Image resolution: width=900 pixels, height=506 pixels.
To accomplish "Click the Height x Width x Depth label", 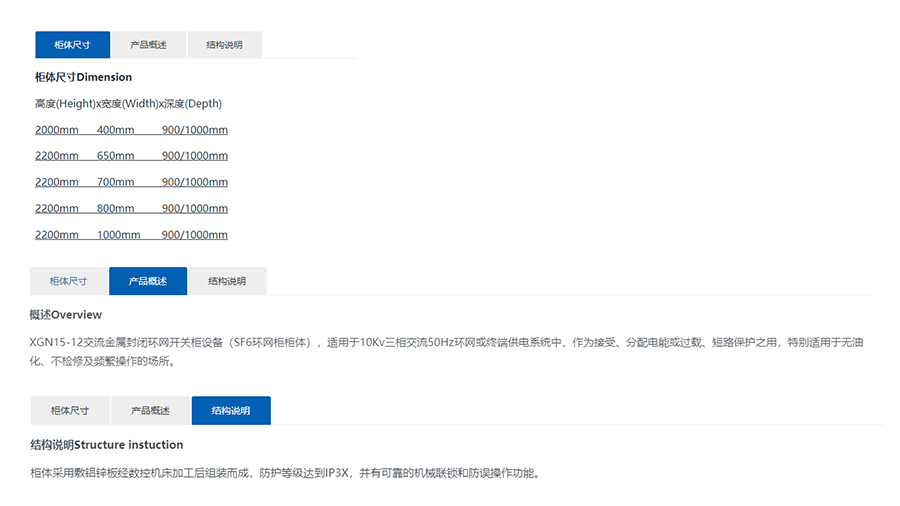I will coord(128,103).
